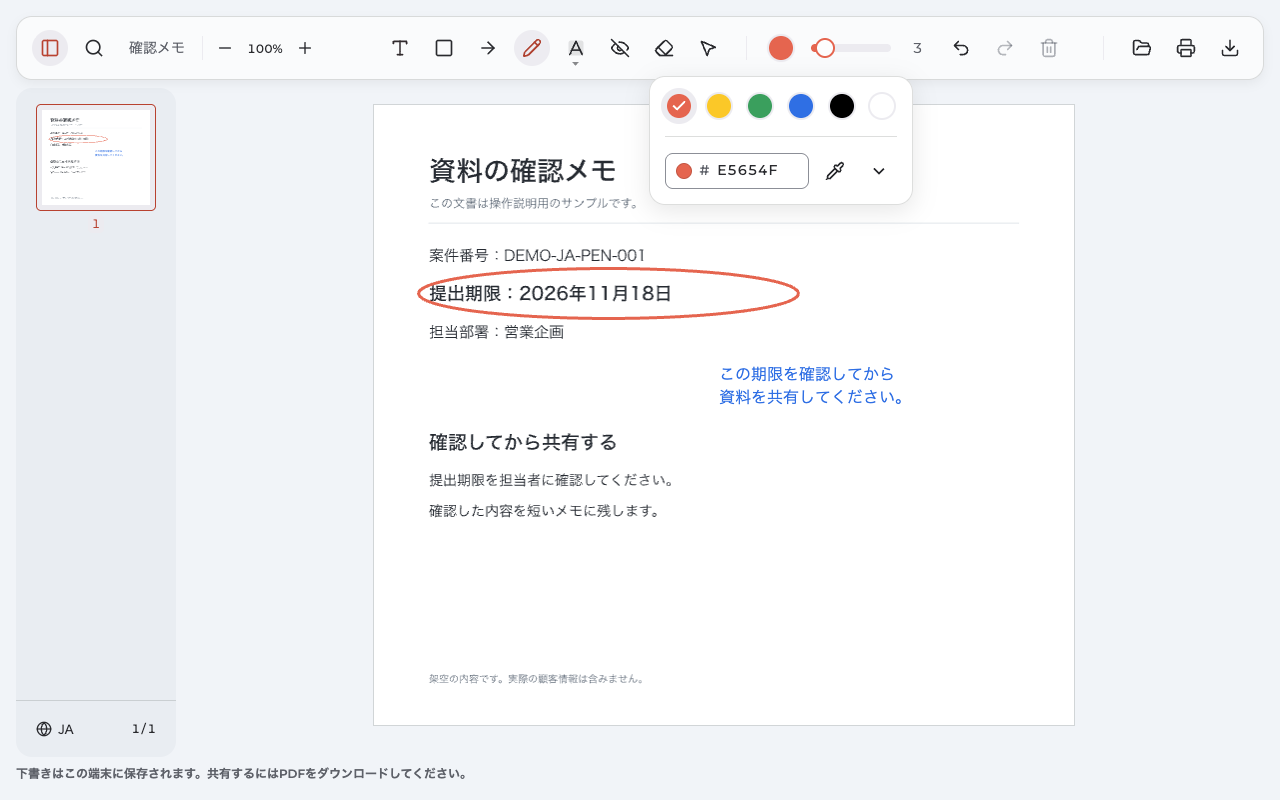Click the circled 提出期限：2026年11月18日 text

pyautogui.click(x=550, y=294)
